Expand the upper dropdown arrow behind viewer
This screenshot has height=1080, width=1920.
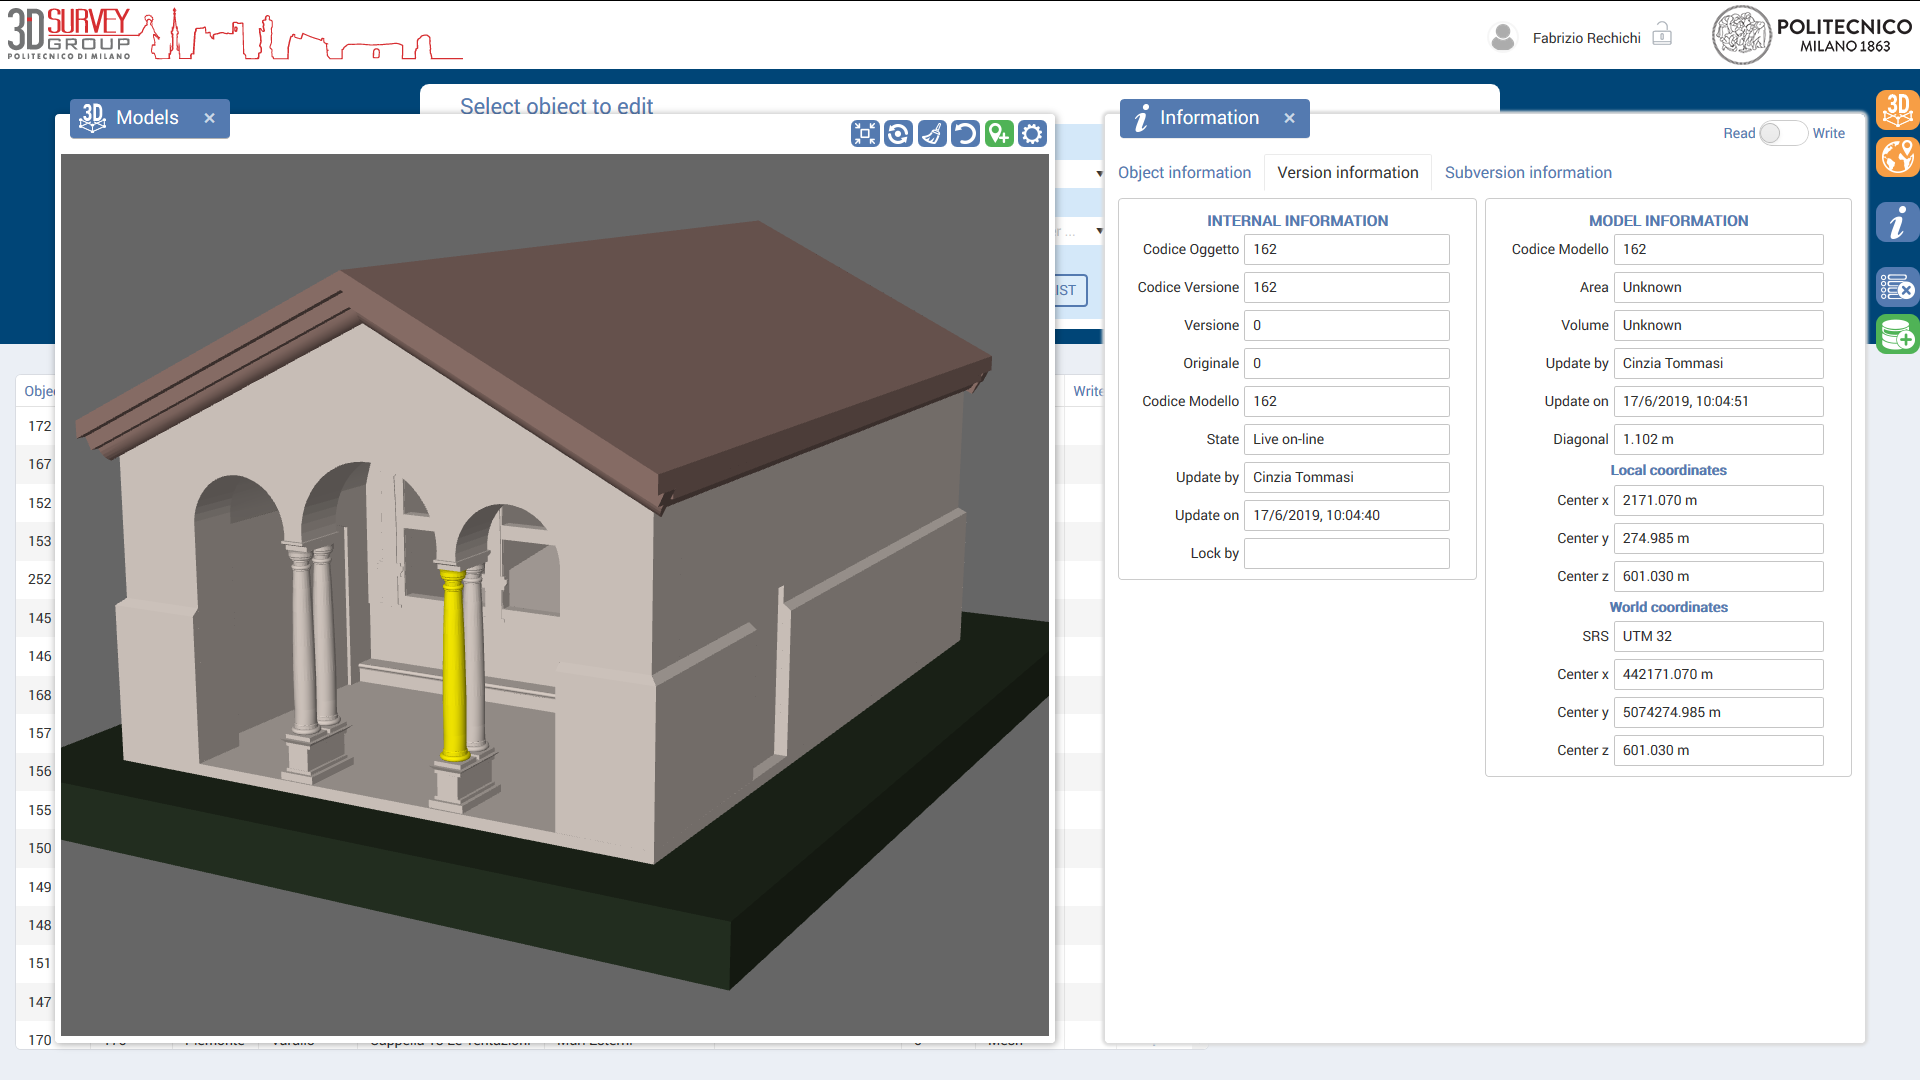point(1099,174)
